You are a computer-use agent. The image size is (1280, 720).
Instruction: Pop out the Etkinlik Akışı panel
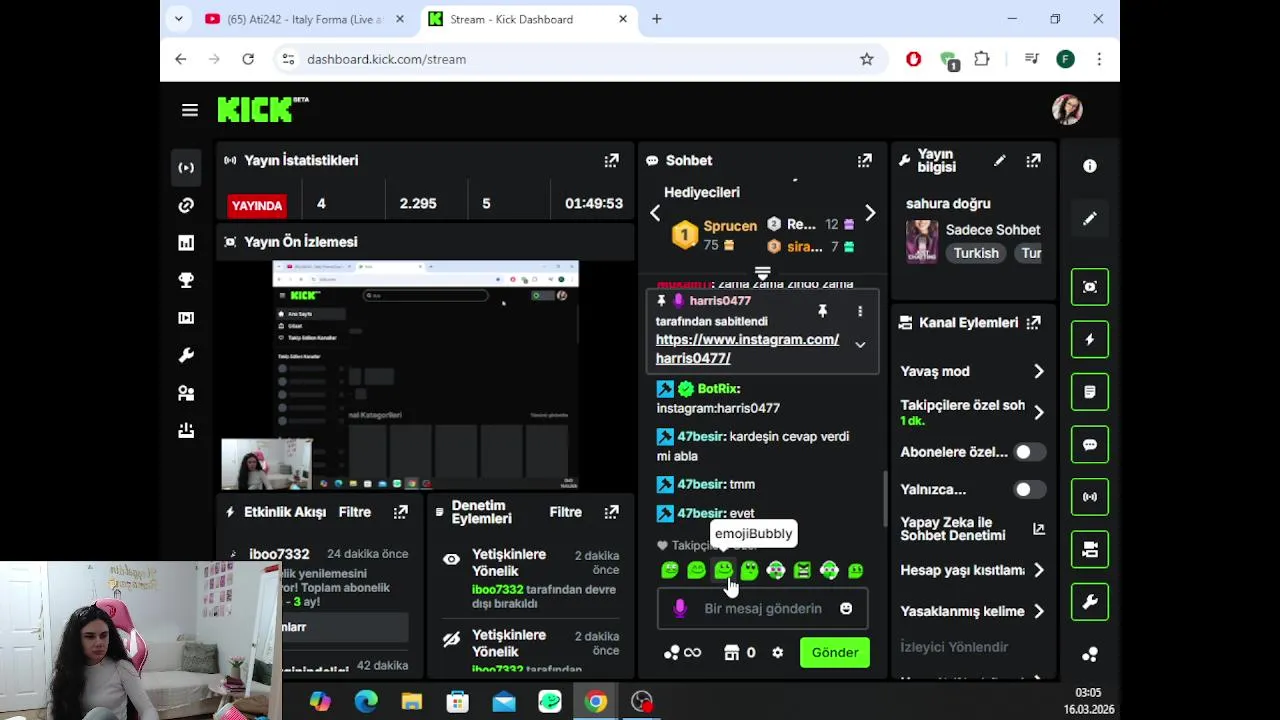click(400, 512)
